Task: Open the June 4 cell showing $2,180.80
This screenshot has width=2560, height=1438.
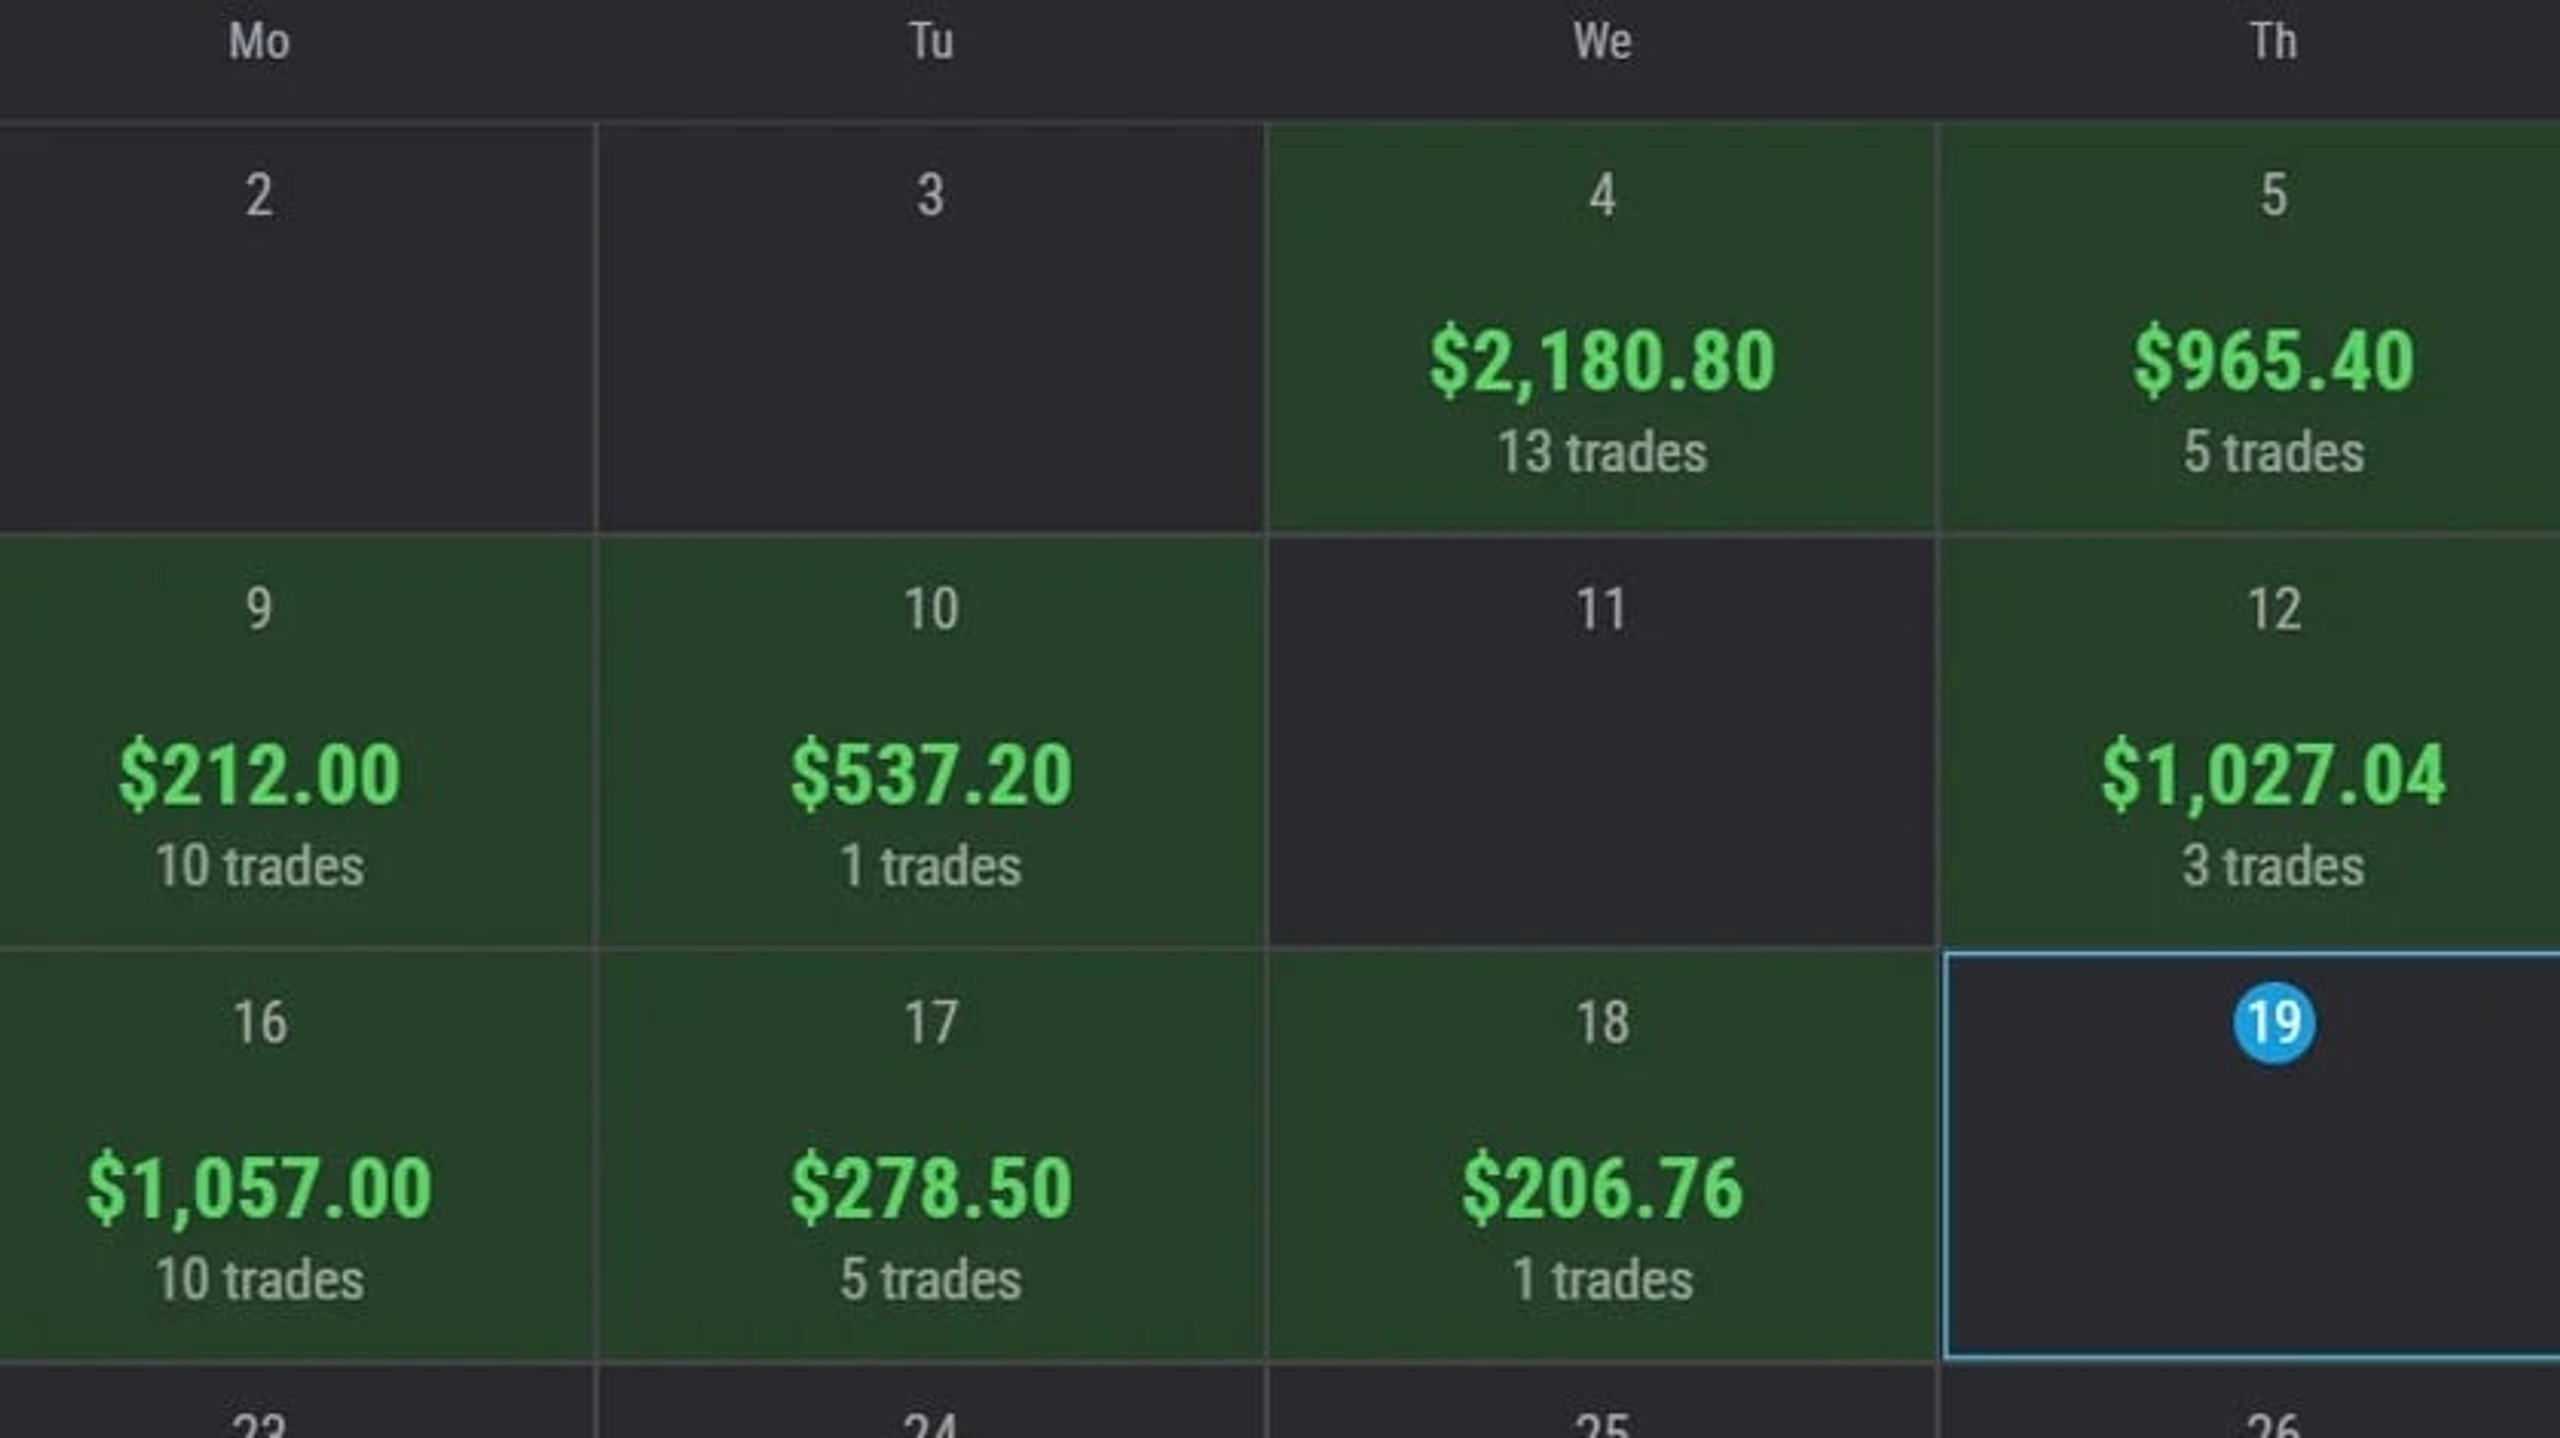Action: click(x=1602, y=327)
